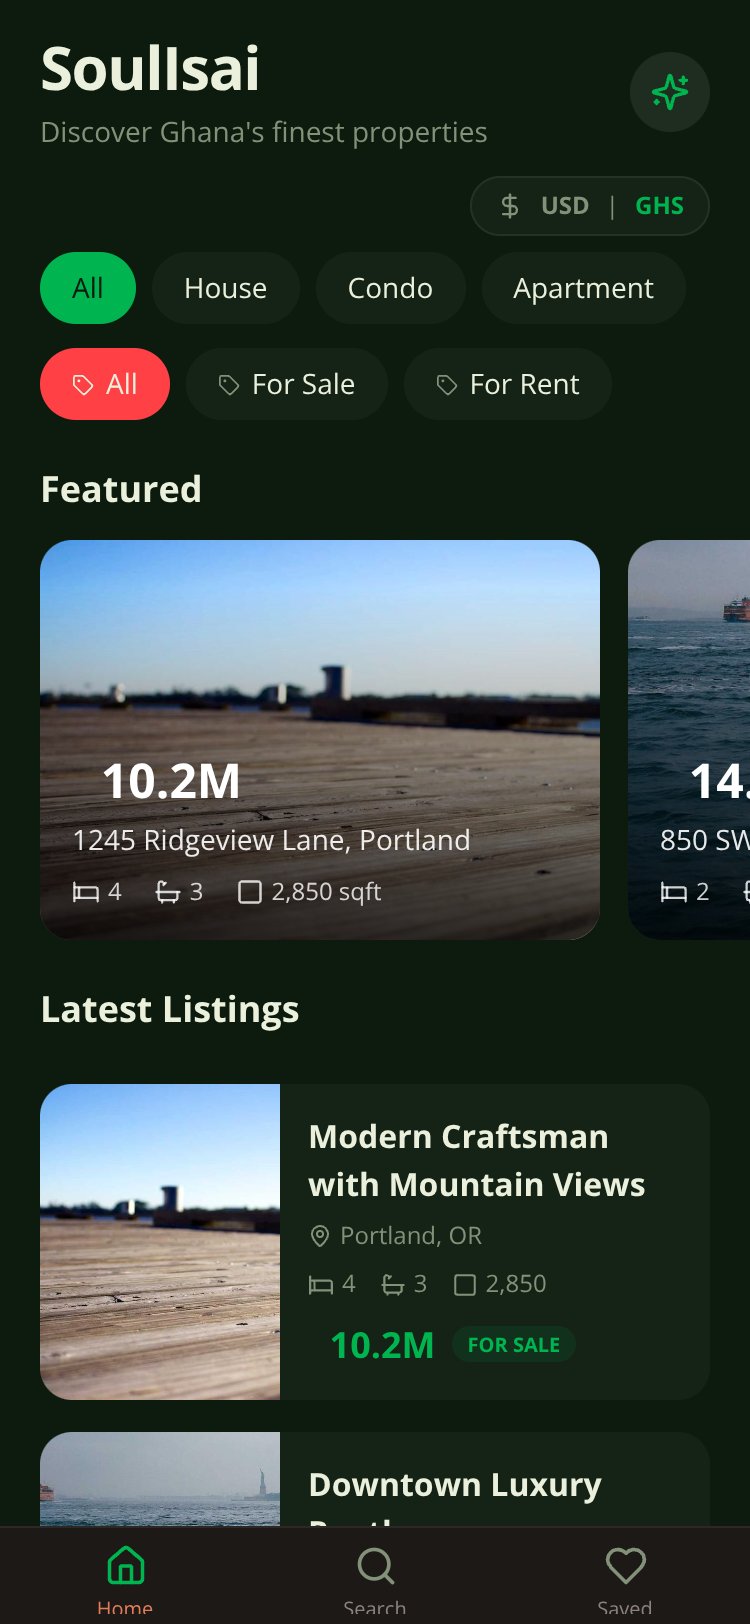The width and height of the screenshot is (750, 1624).
Task: Click 1245 Ridgeview Lane, Portland address
Action: point(271,840)
